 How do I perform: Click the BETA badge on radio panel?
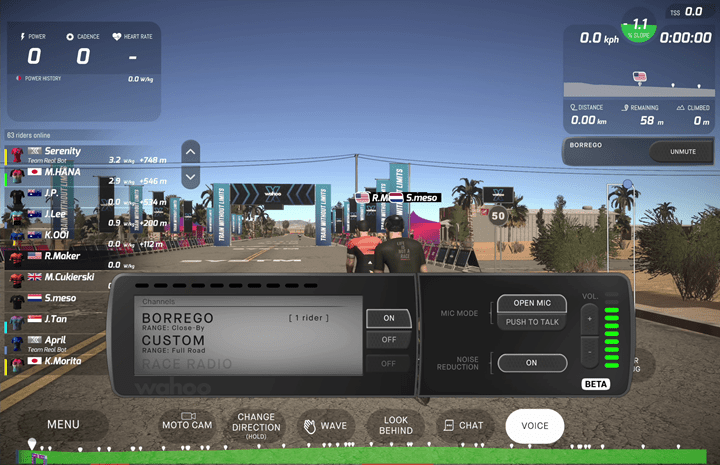pyautogui.click(x=596, y=384)
